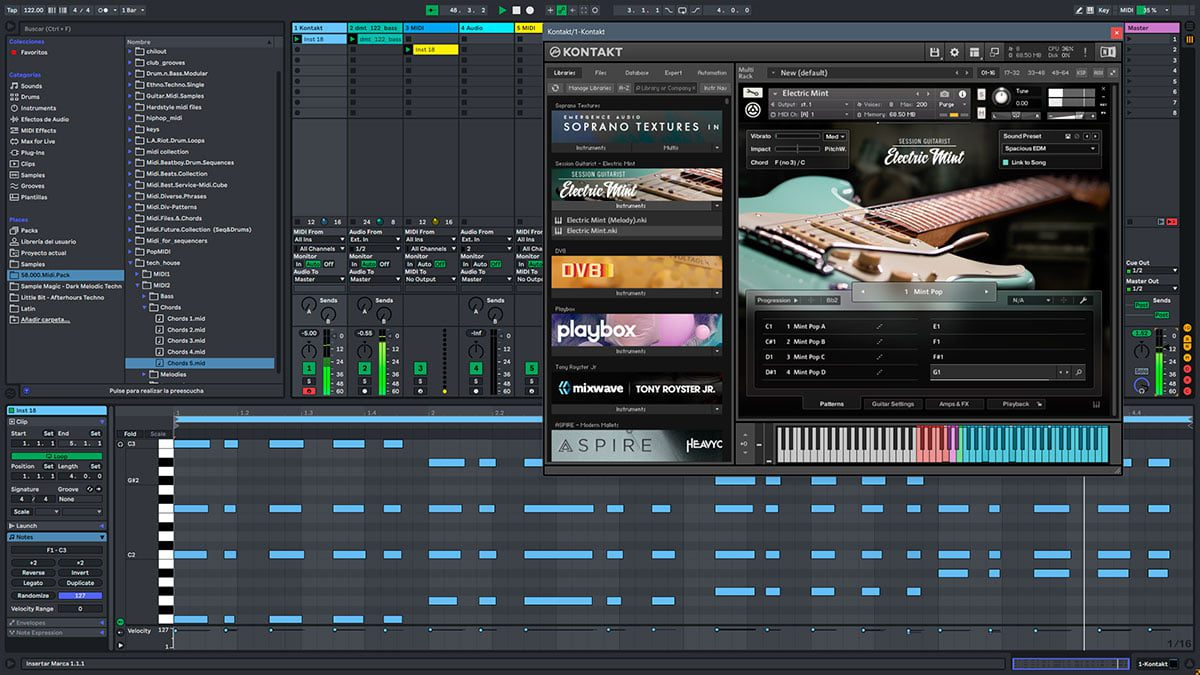Open the Spacious EDM sound preset dropdown

pyautogui.click(x=1049, y=149)
